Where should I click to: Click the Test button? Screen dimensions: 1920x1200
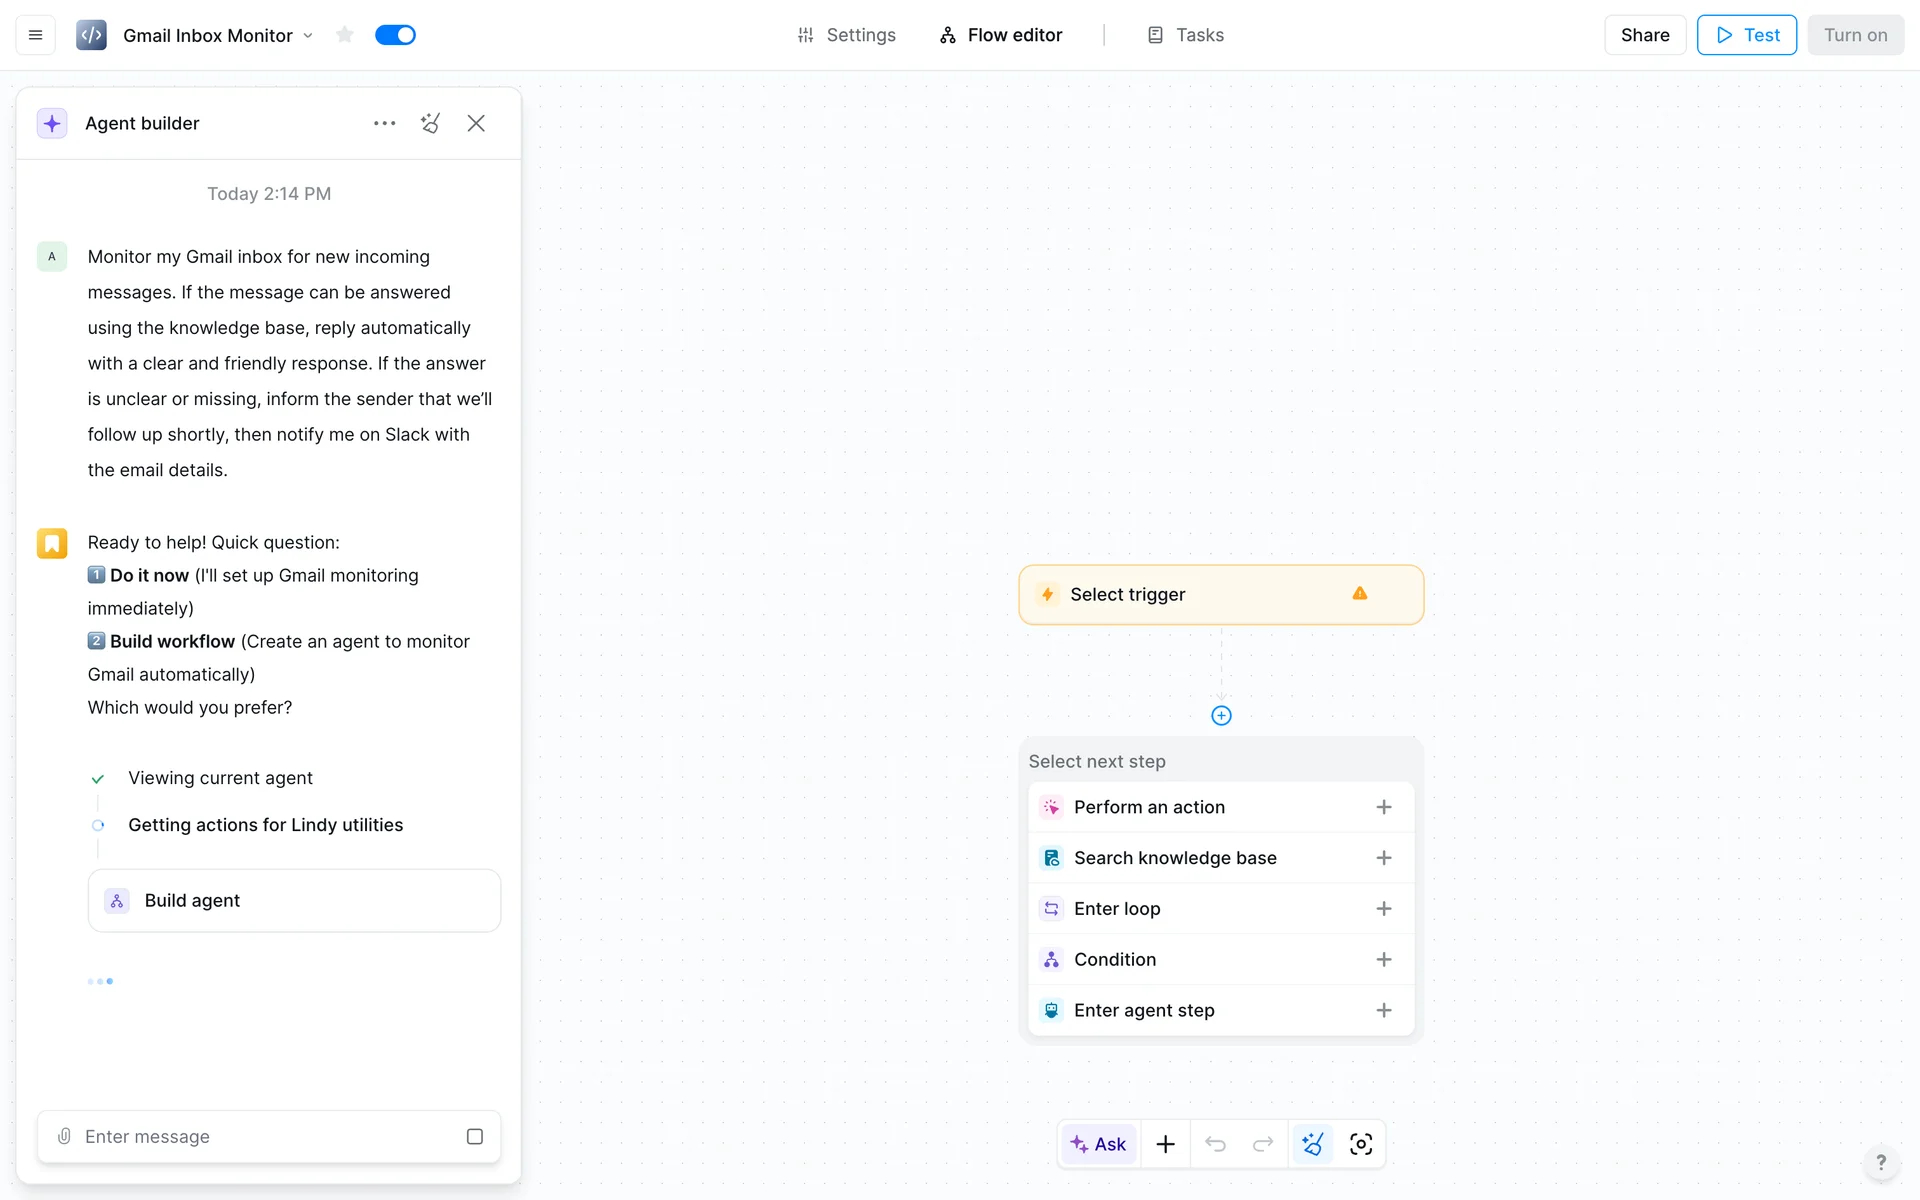[1746, 35]
